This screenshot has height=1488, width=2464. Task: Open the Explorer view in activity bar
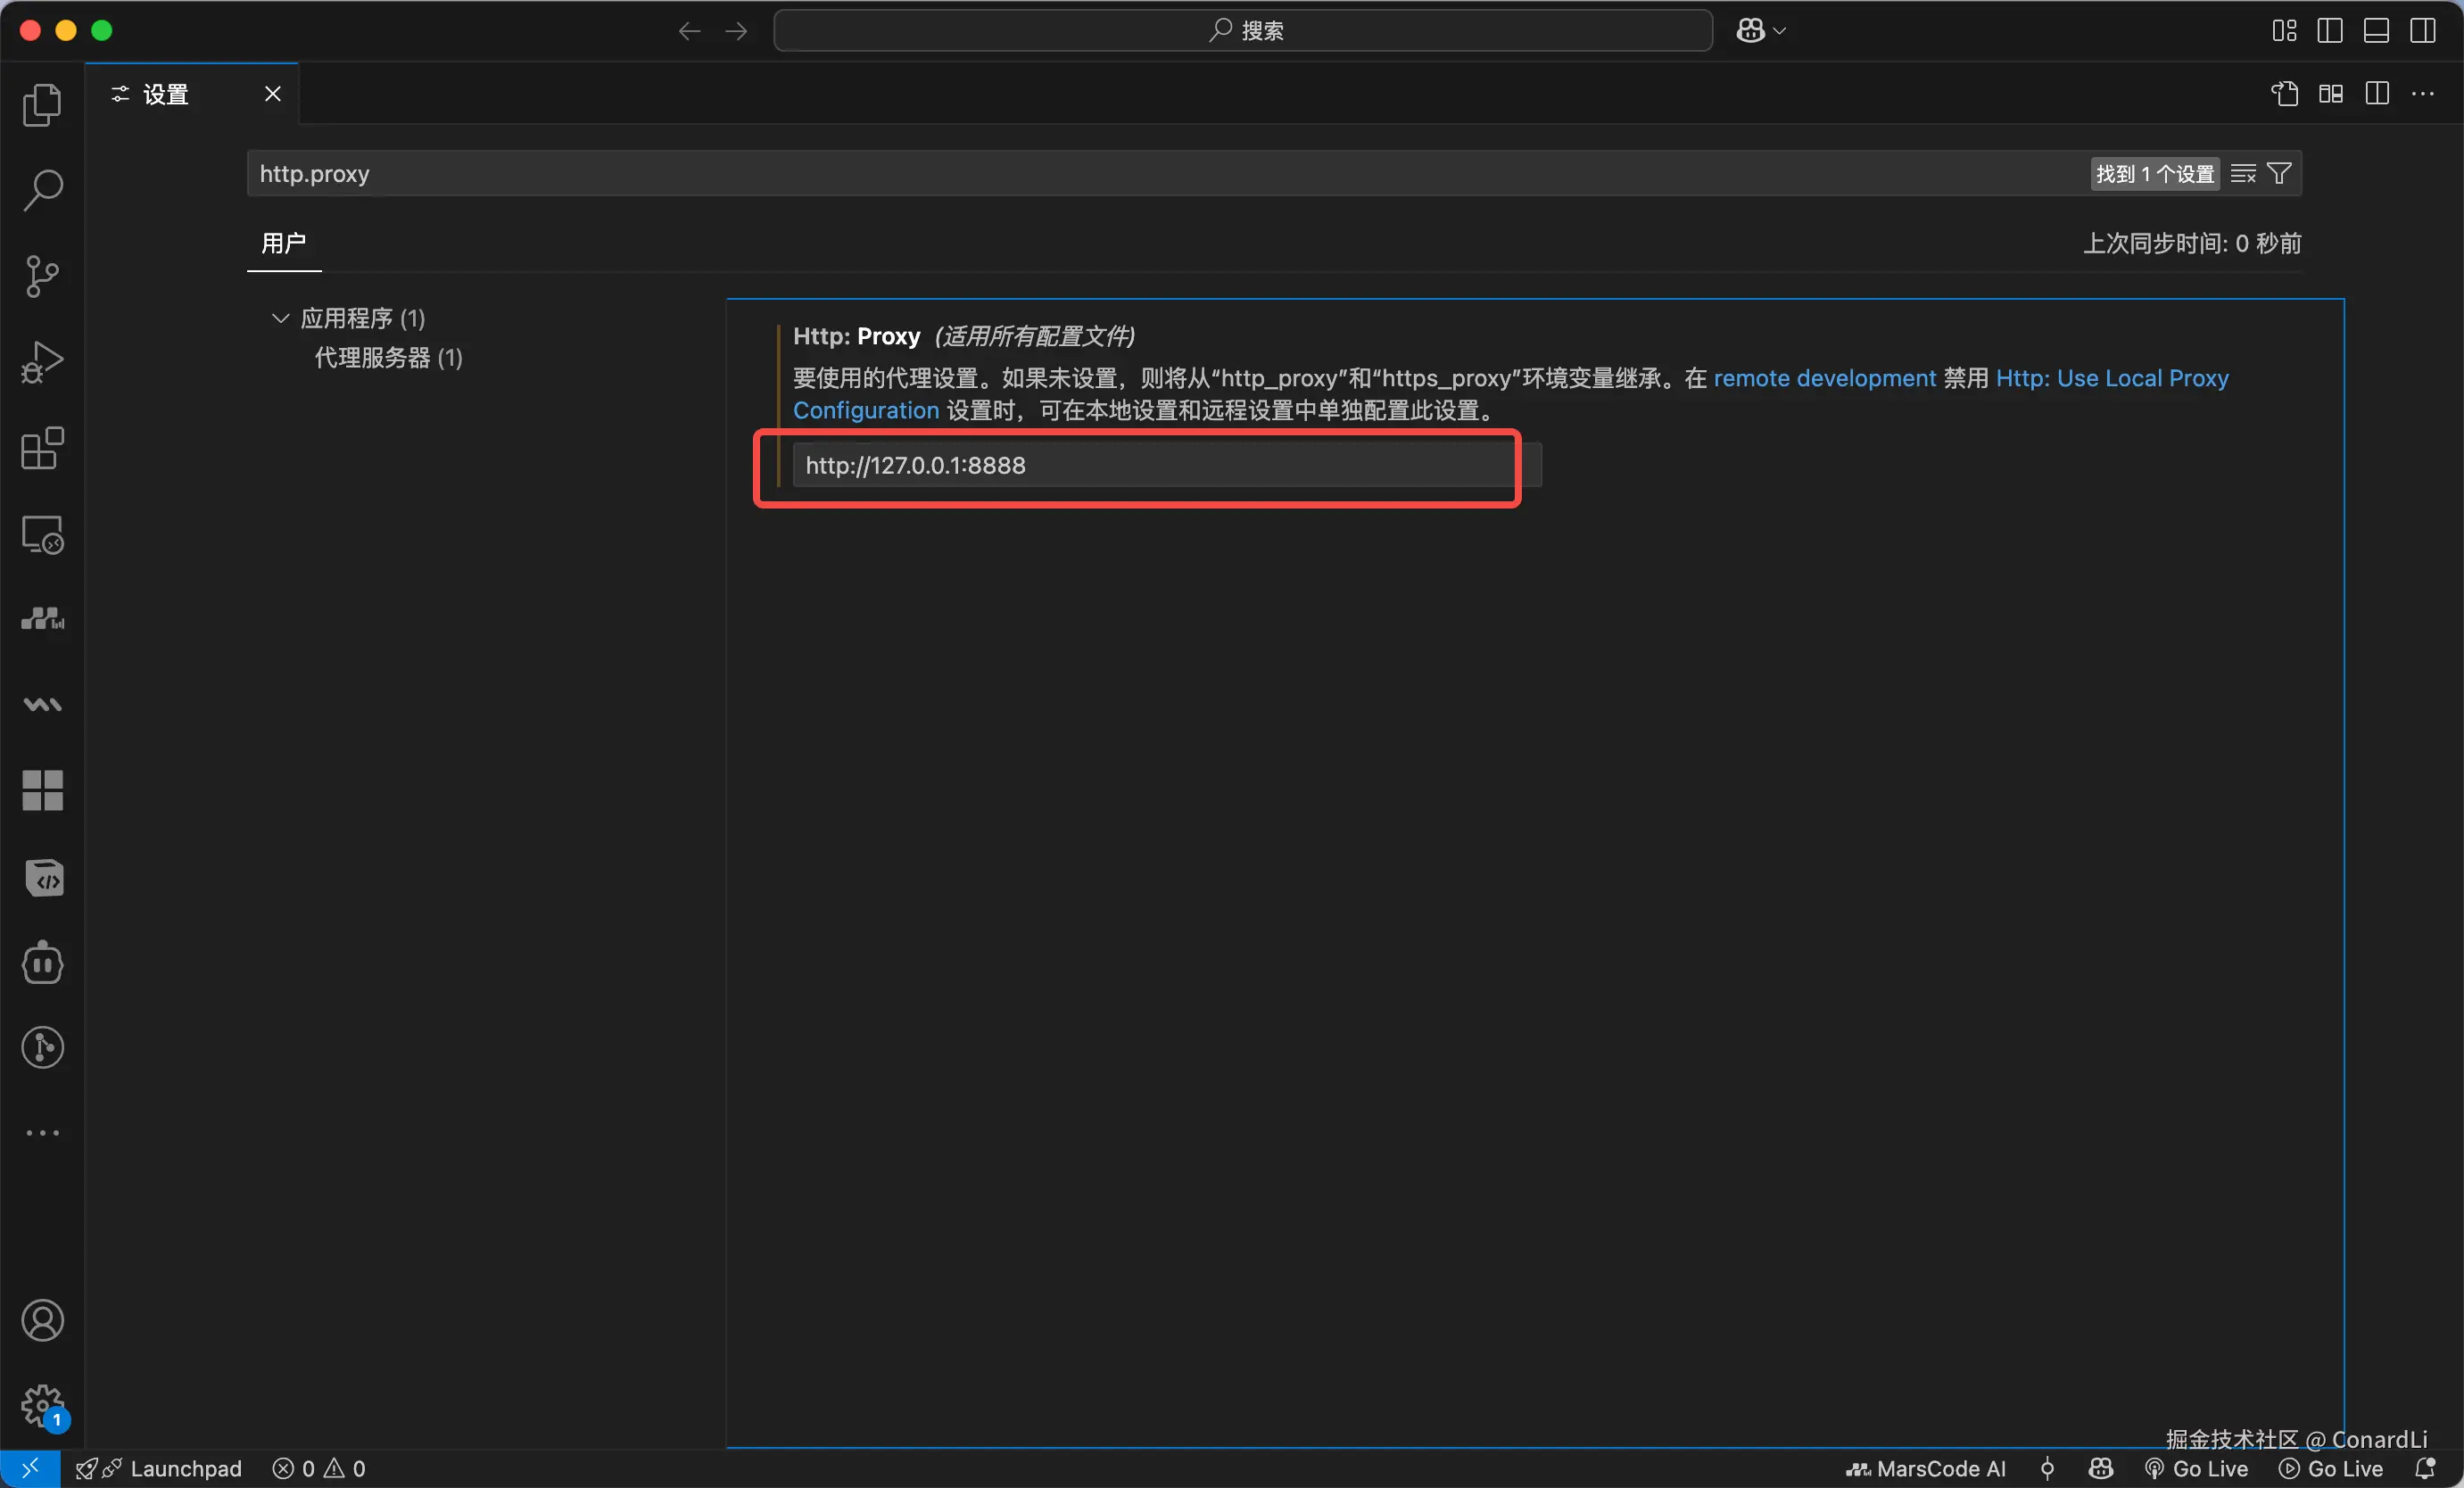pos(42,105)
